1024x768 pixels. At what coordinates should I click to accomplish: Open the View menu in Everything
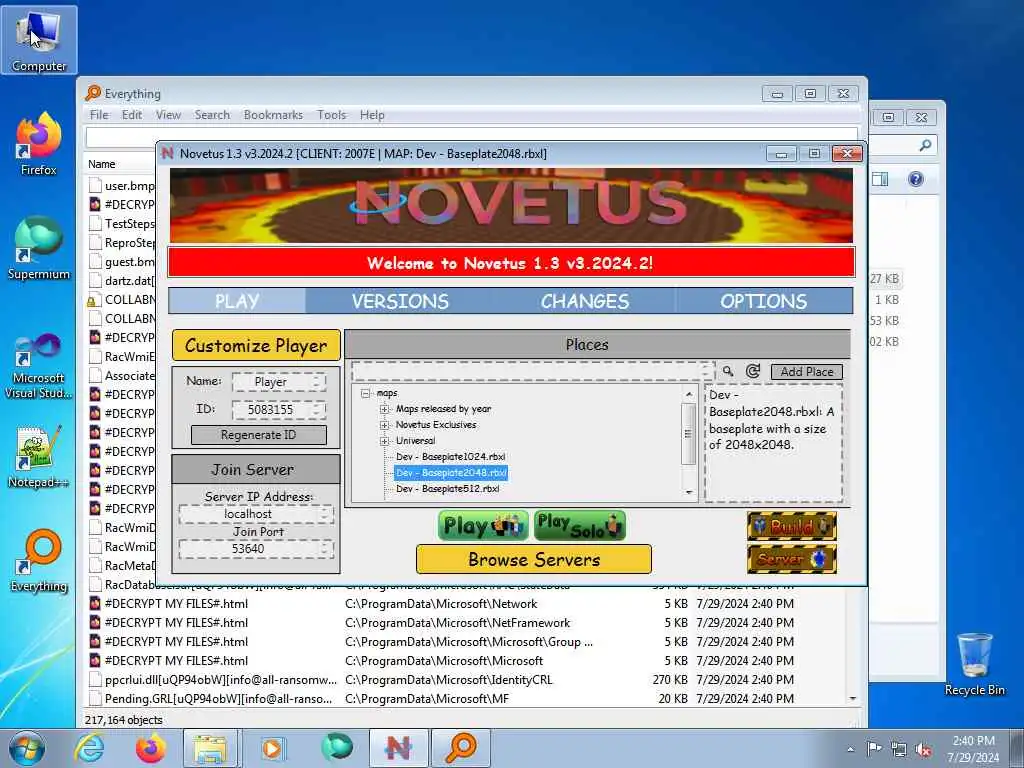tap(168, 115)
